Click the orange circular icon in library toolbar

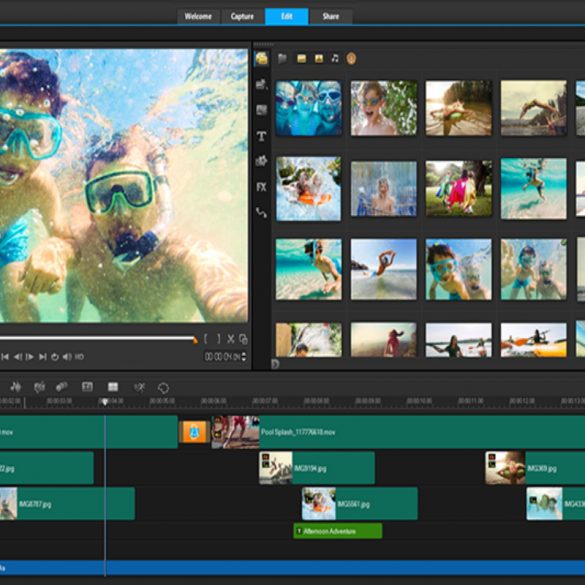351,58
